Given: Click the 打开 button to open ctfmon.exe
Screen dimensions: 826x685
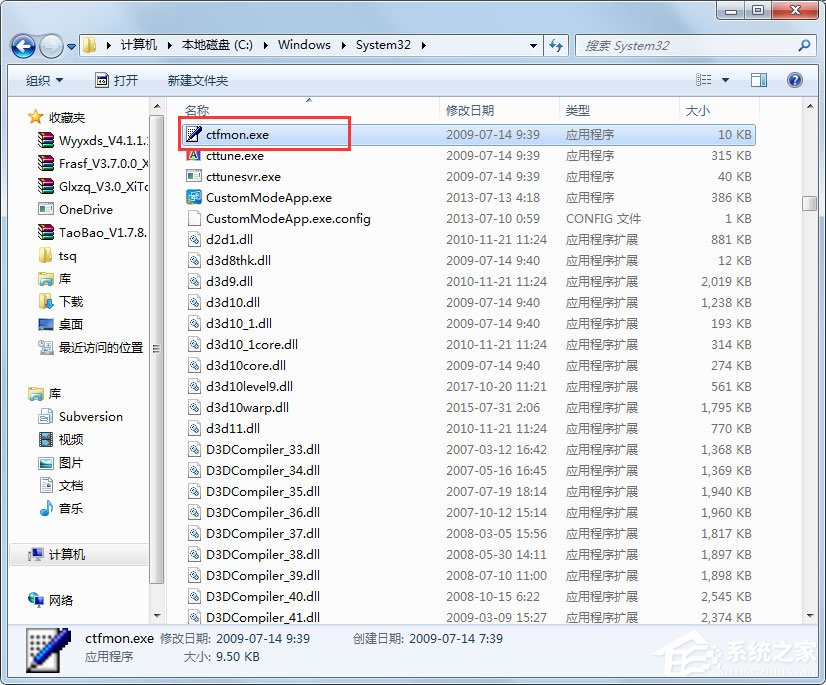Looking at the screenshot, I should click(x=118, y=79).
